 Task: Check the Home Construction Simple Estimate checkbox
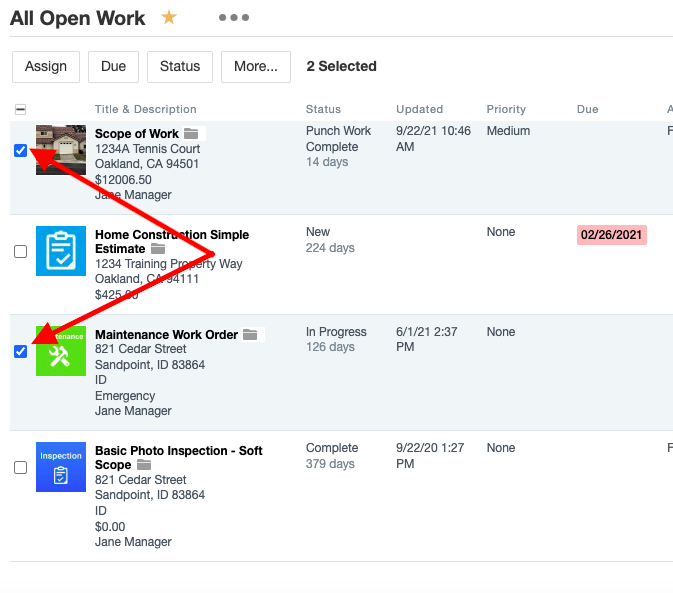point(21,251)
